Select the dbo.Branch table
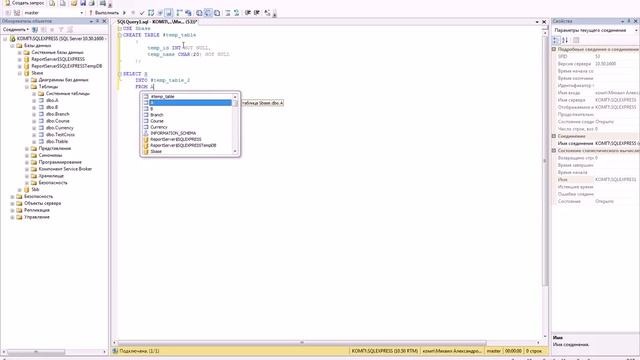This screenshot has width=640, height=360. [x=58, y=114]
